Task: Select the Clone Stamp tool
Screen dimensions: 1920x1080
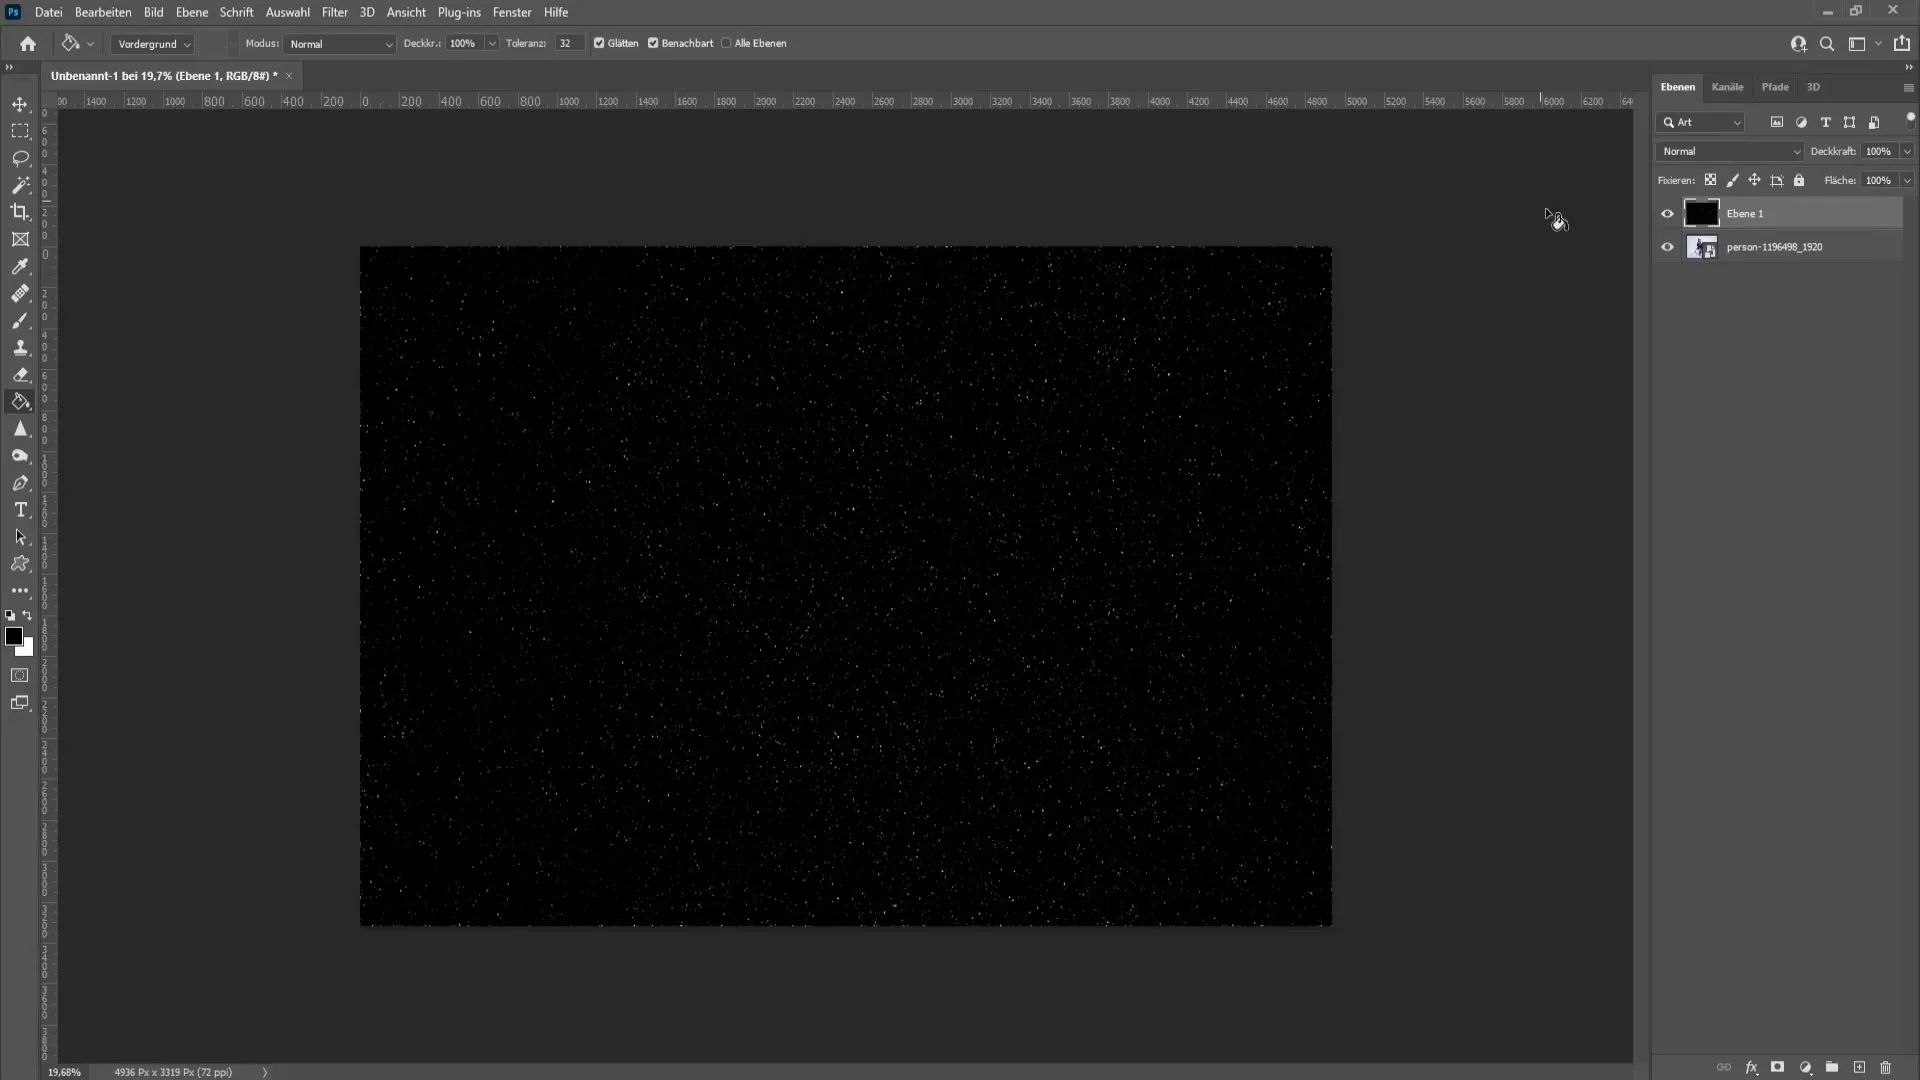Action: [x=20, y=347]
